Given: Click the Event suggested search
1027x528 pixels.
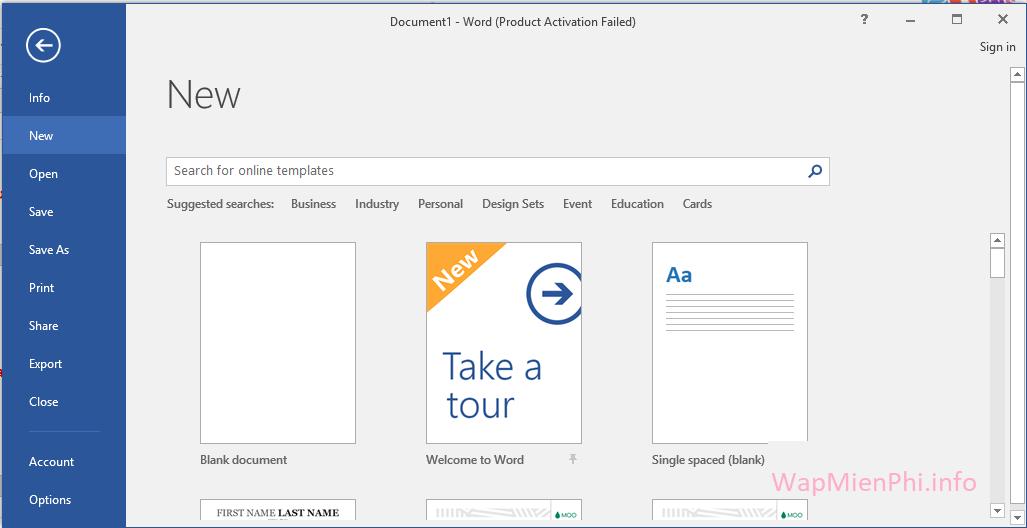Looking at the screenshot, I should [577, 204].
